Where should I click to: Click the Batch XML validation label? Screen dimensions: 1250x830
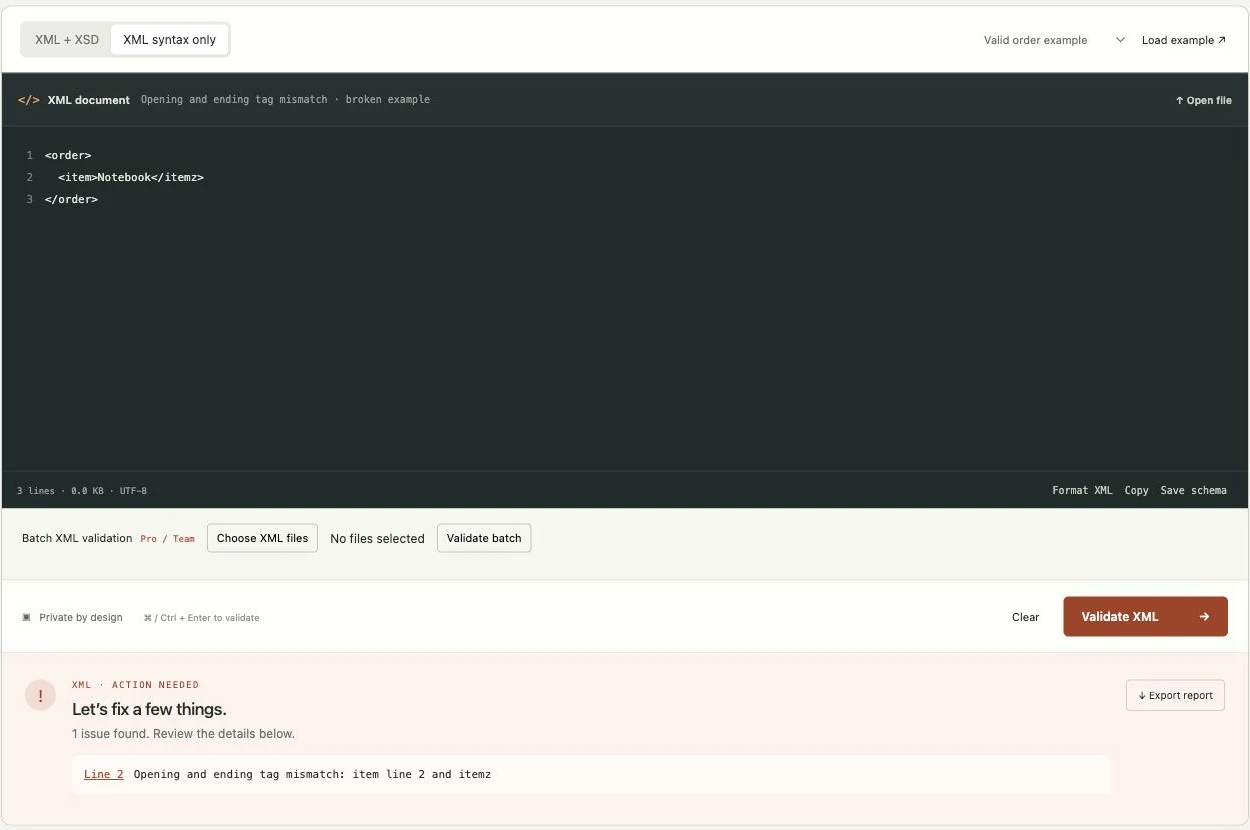(77, 538)
